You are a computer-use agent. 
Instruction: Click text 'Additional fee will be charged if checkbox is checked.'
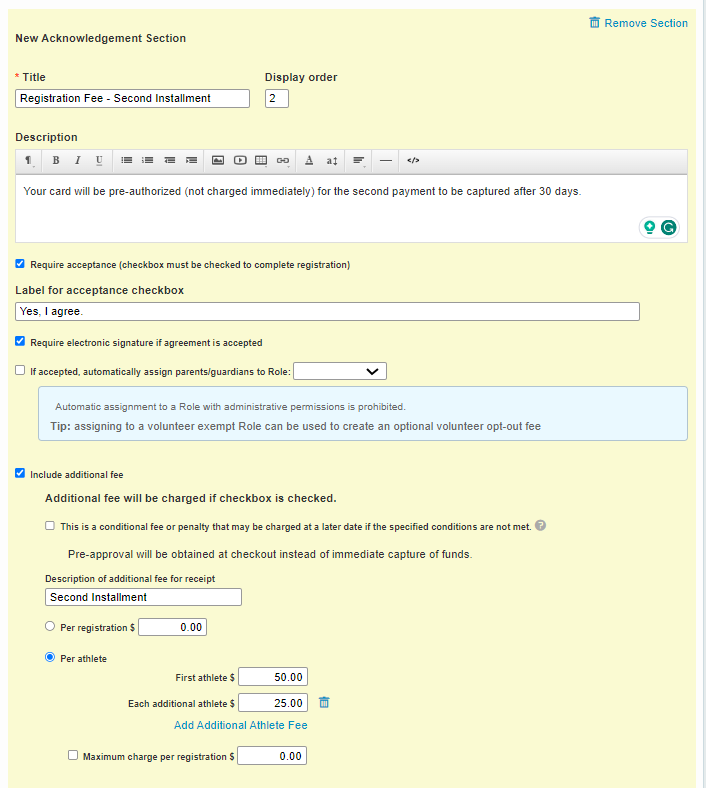pyautogui.click(x=191, y=498)
